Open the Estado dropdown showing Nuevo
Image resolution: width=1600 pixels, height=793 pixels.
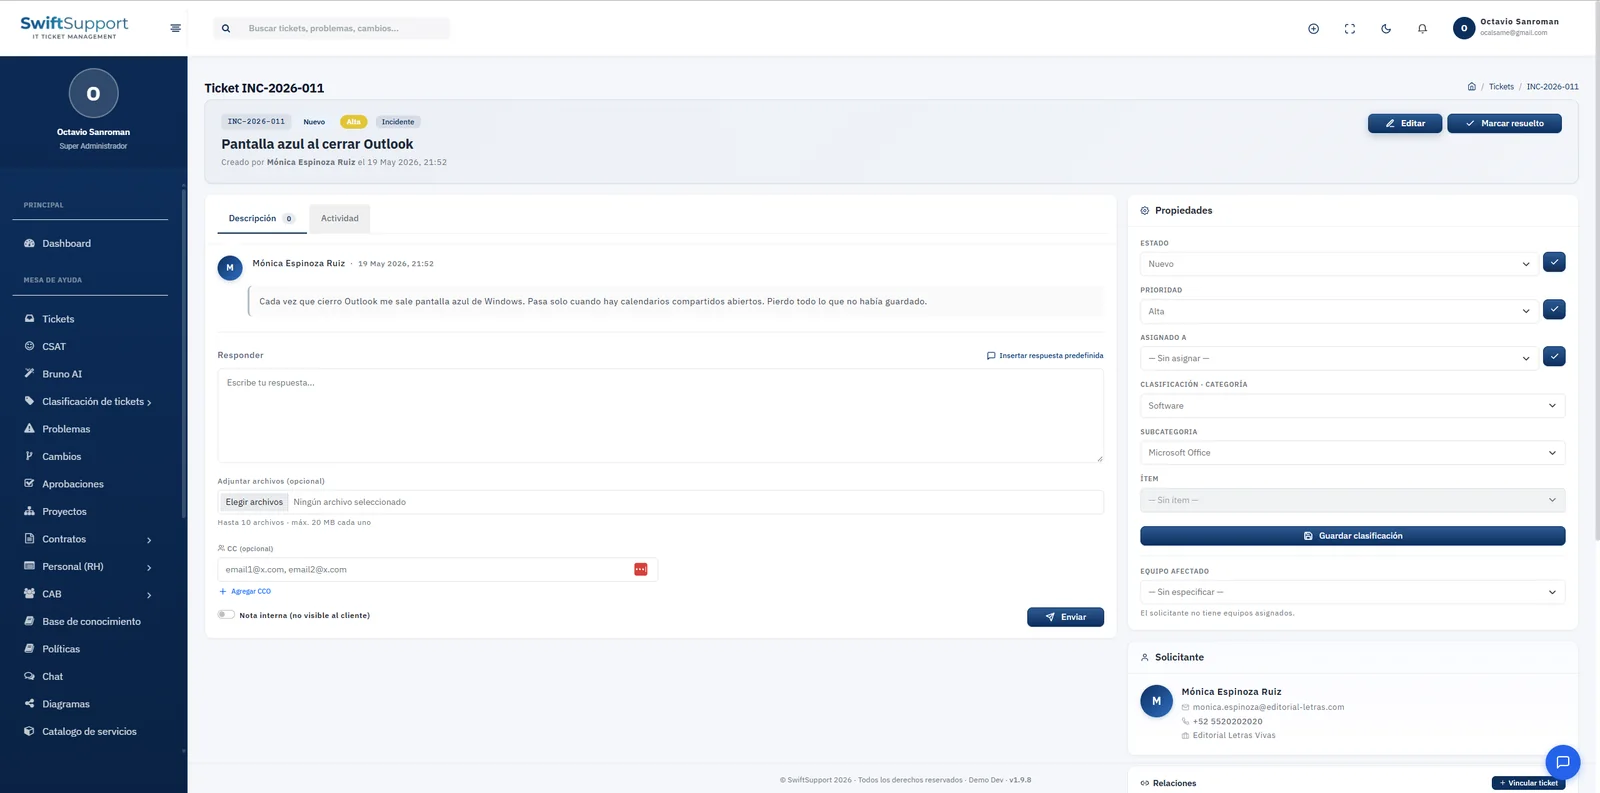(1338, 264)
